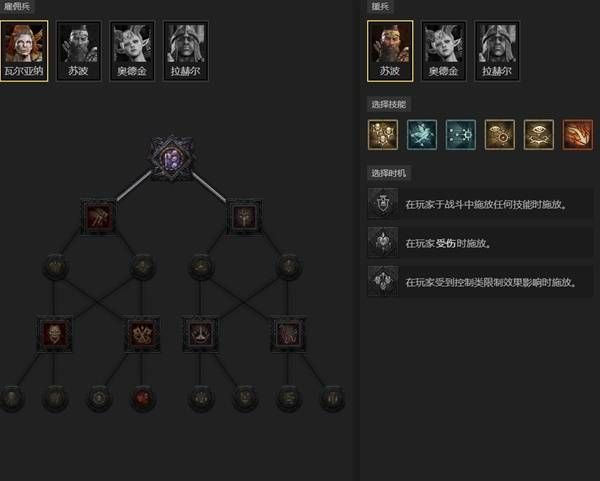This screenshot has width=600, height=481.
Task: Select the red axe skill node on the left branch
Action: [x=99, y=217]
